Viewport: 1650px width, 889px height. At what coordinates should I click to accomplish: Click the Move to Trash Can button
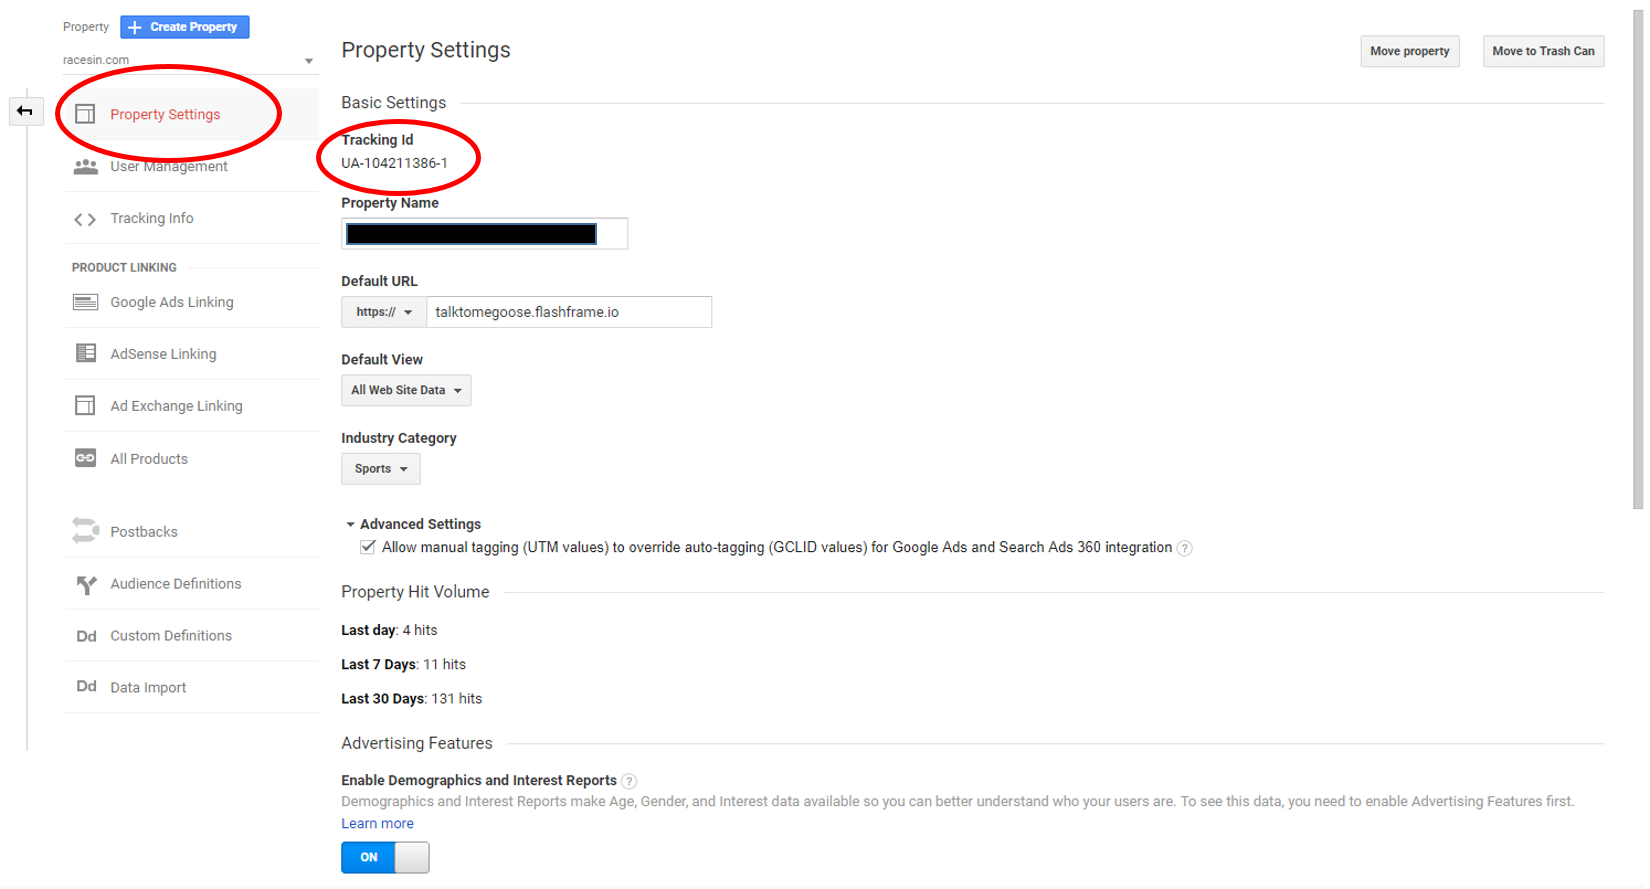[x=1543, y=51]
